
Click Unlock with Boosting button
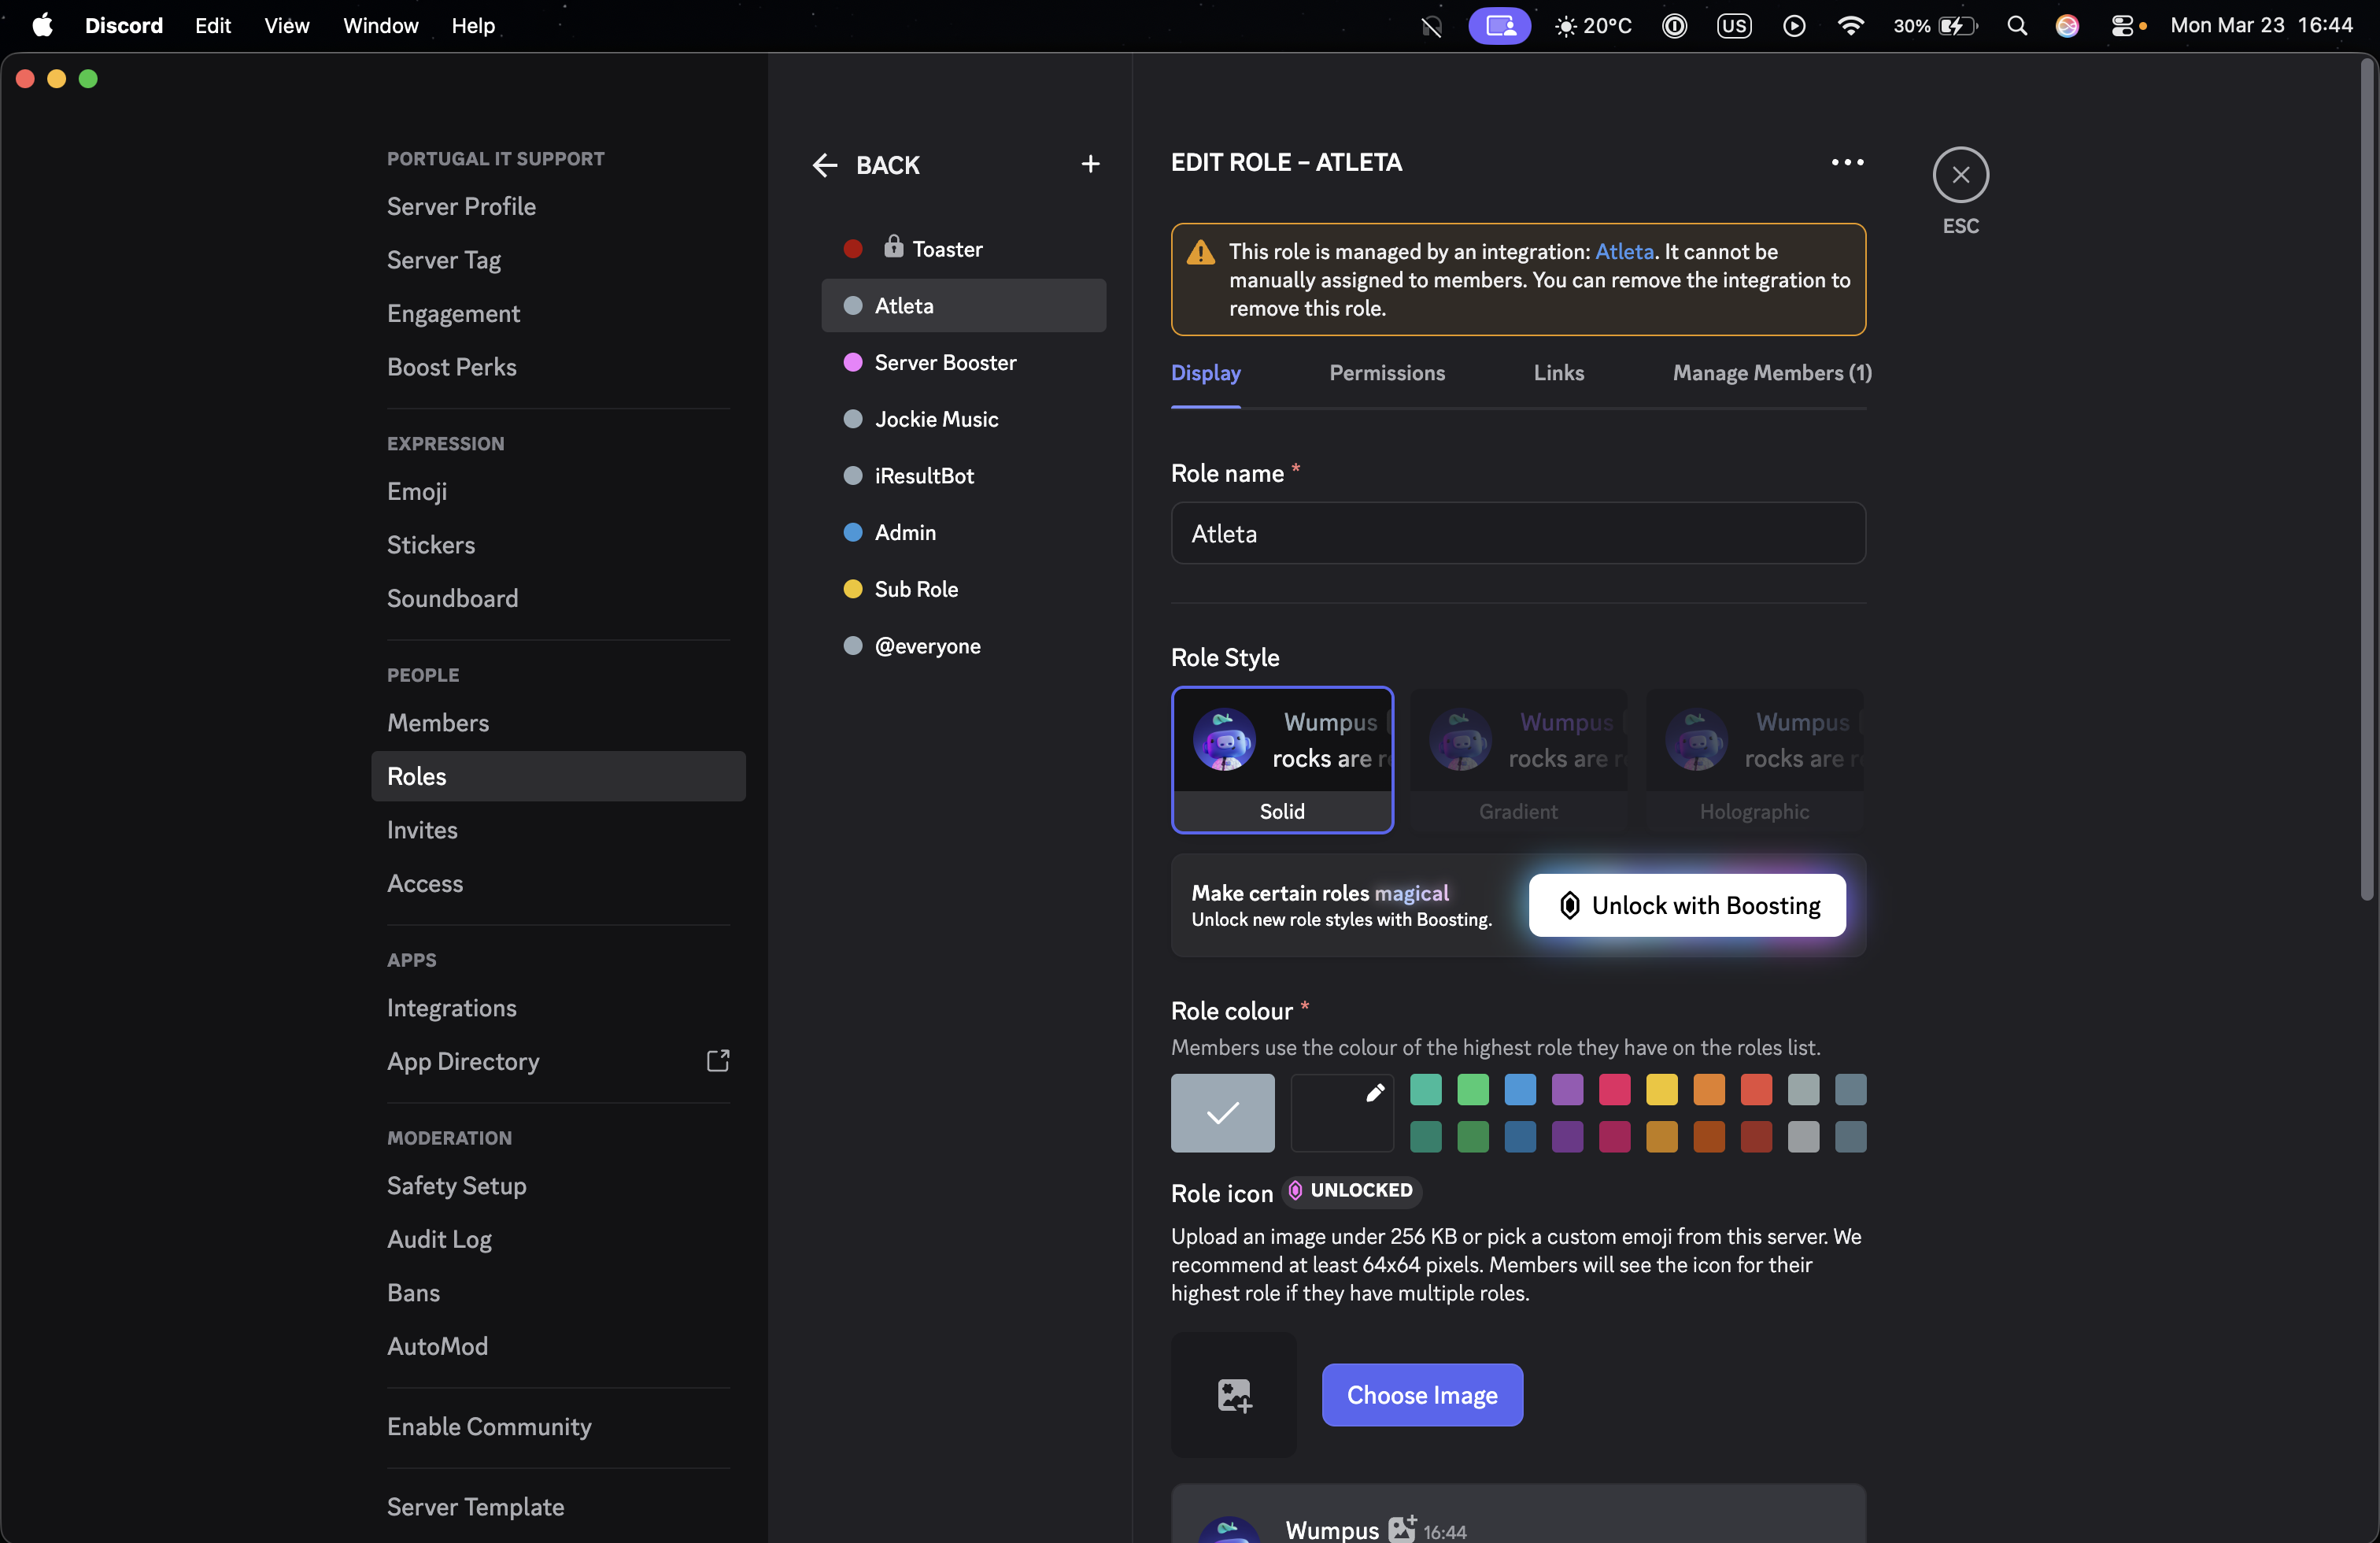click(x=1686, y=905)
